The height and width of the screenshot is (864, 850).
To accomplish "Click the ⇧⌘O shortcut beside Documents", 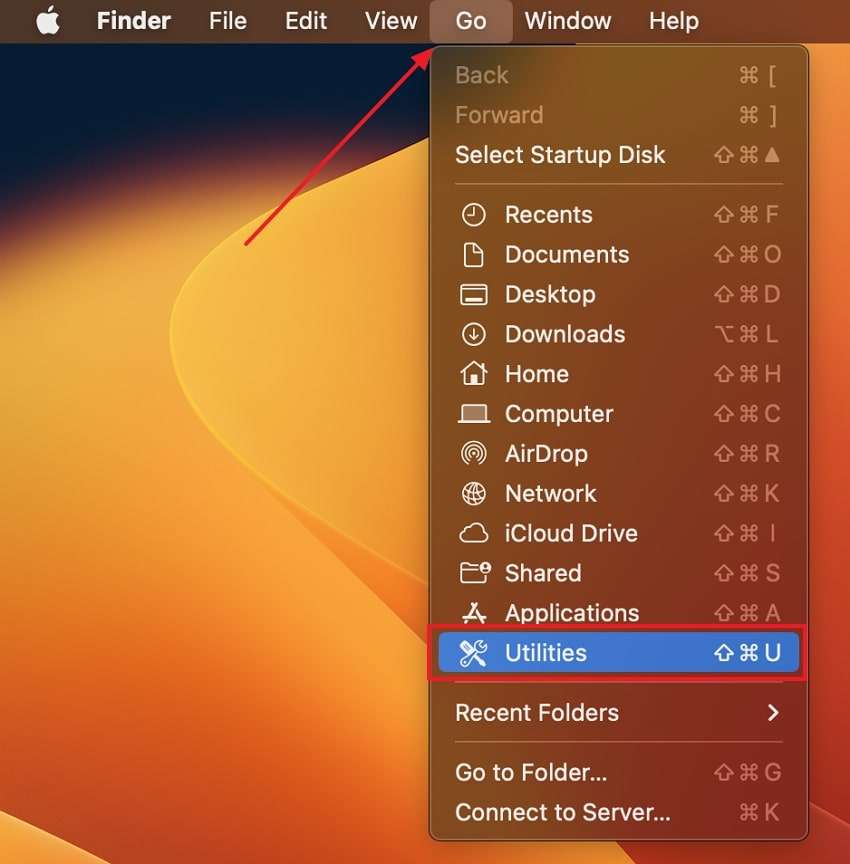I will [747, 255].
